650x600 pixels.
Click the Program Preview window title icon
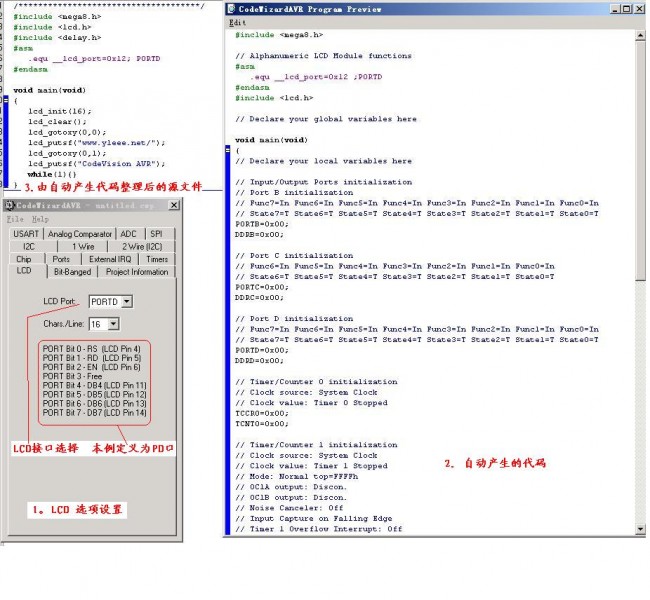[x=232, y=9]
